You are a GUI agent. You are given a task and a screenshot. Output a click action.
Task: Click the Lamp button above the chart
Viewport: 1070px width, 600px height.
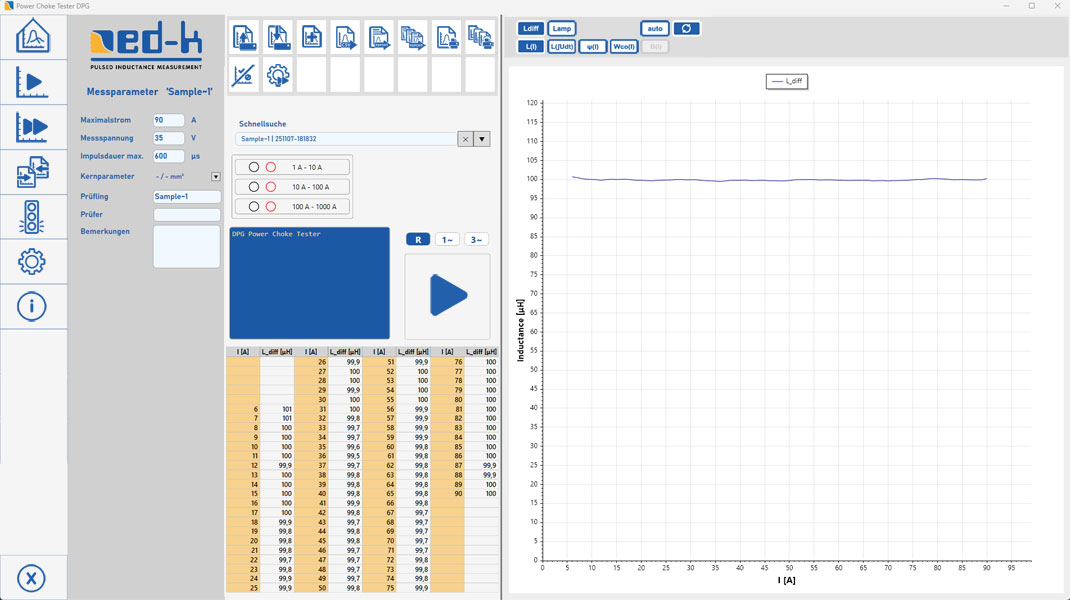[562, 28]
